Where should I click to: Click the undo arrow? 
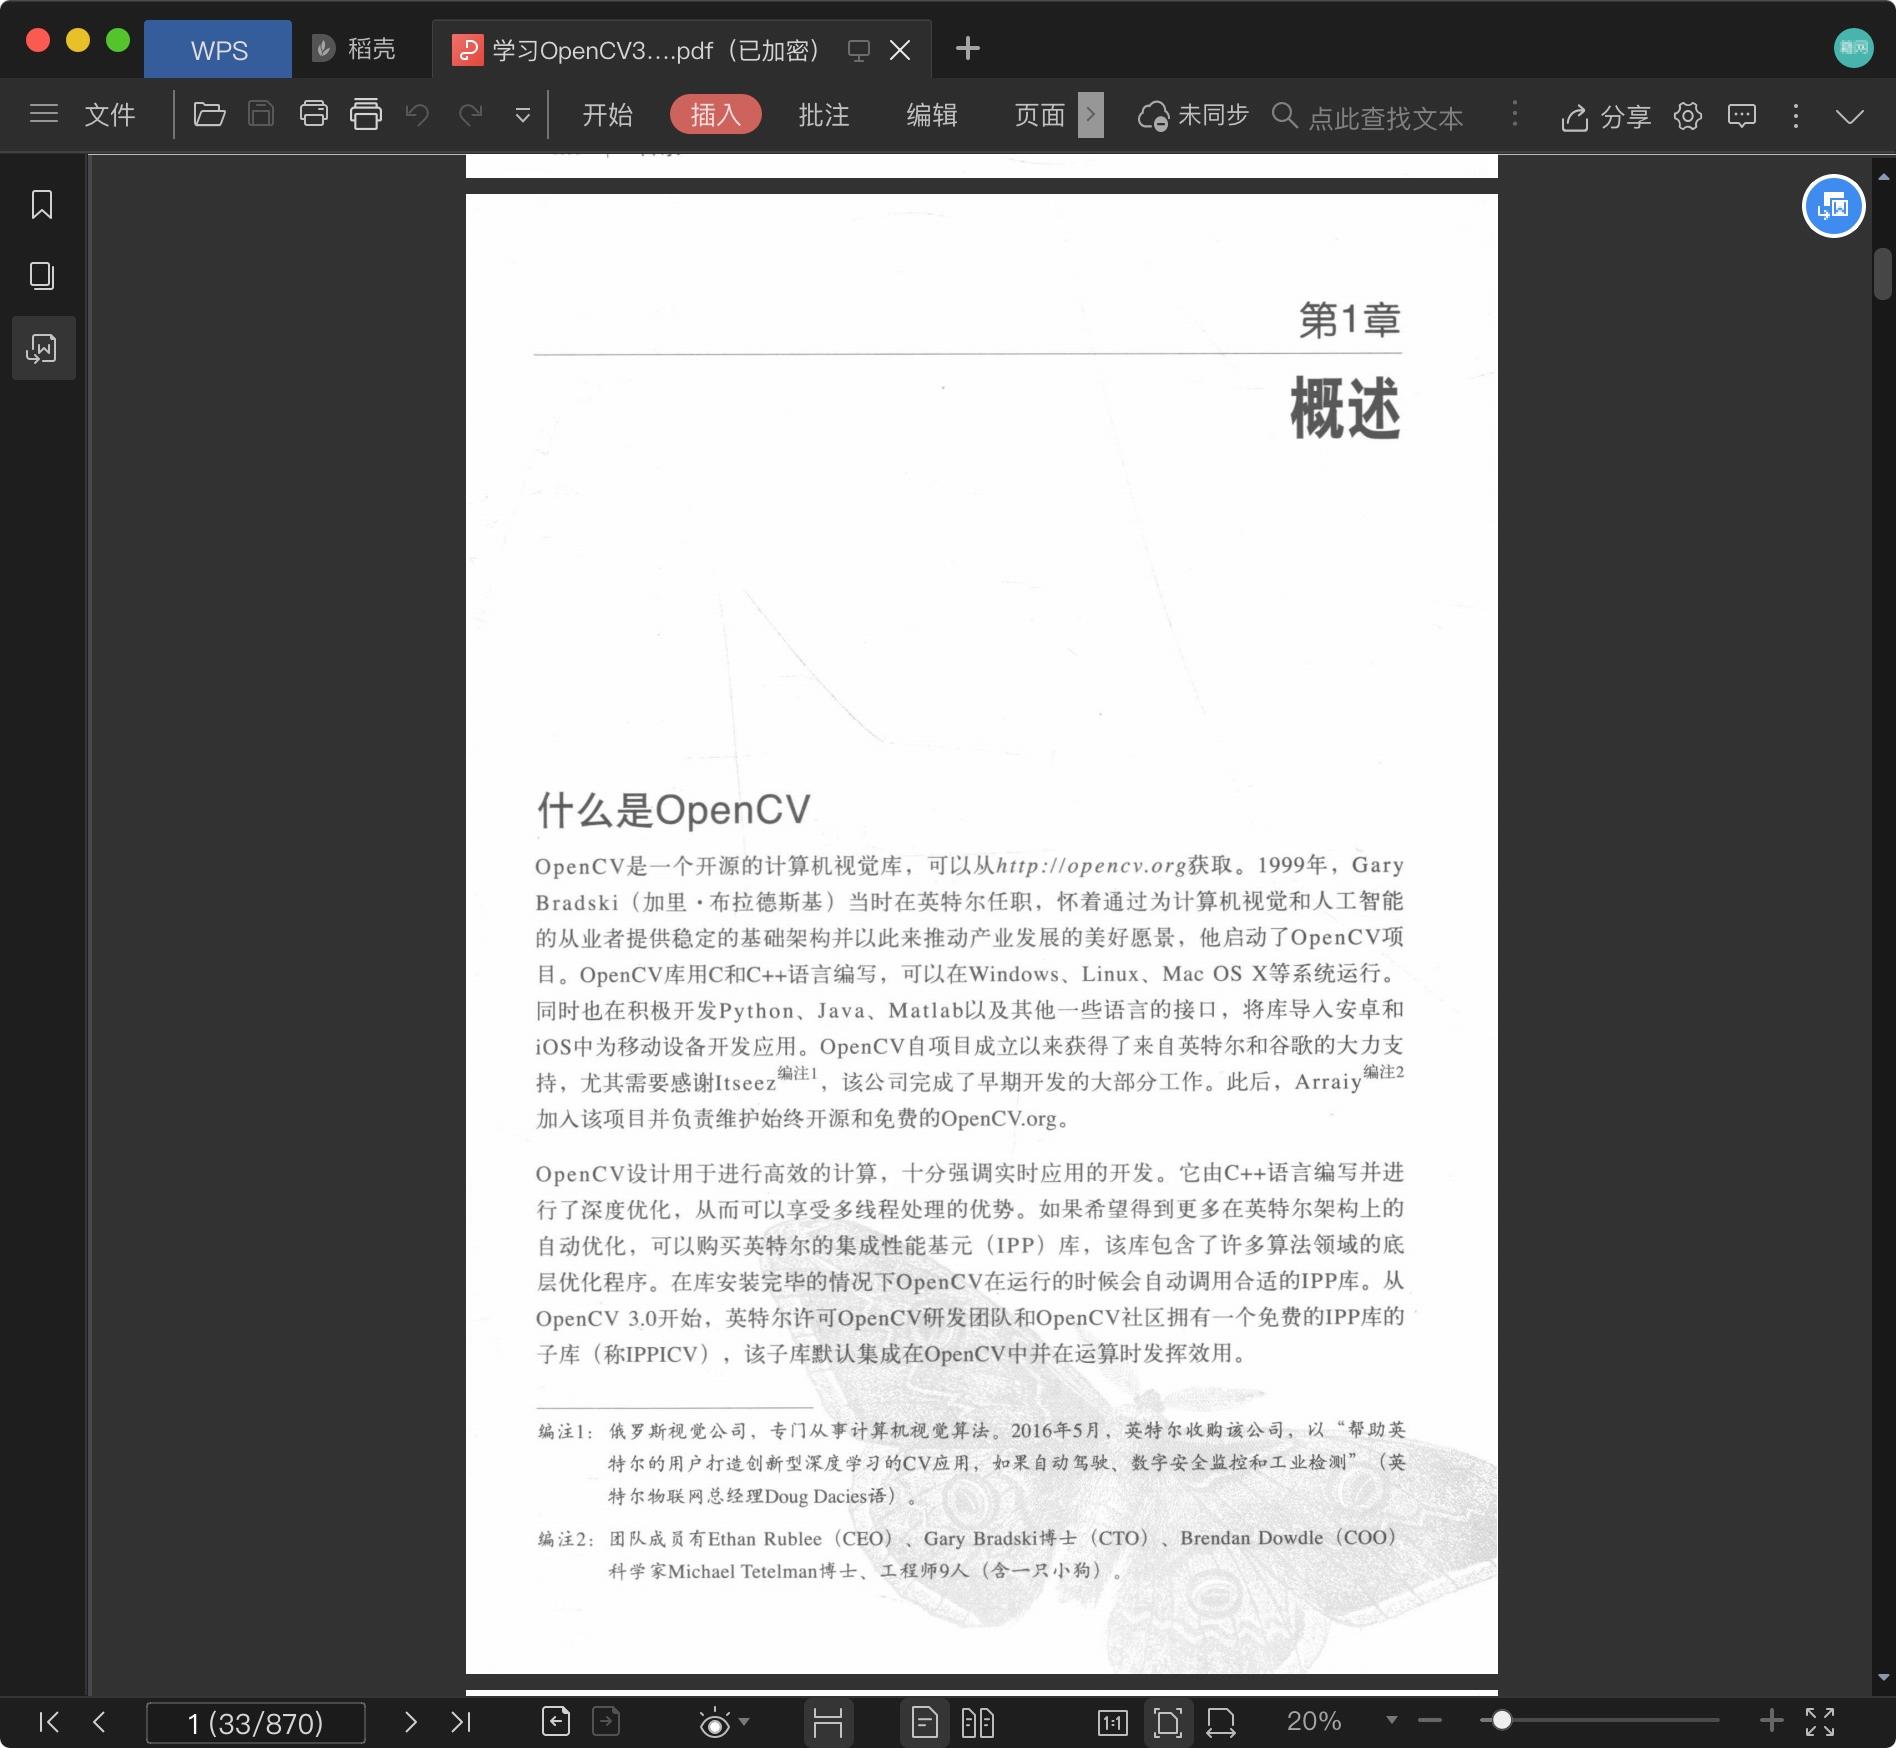click(417, 115)
